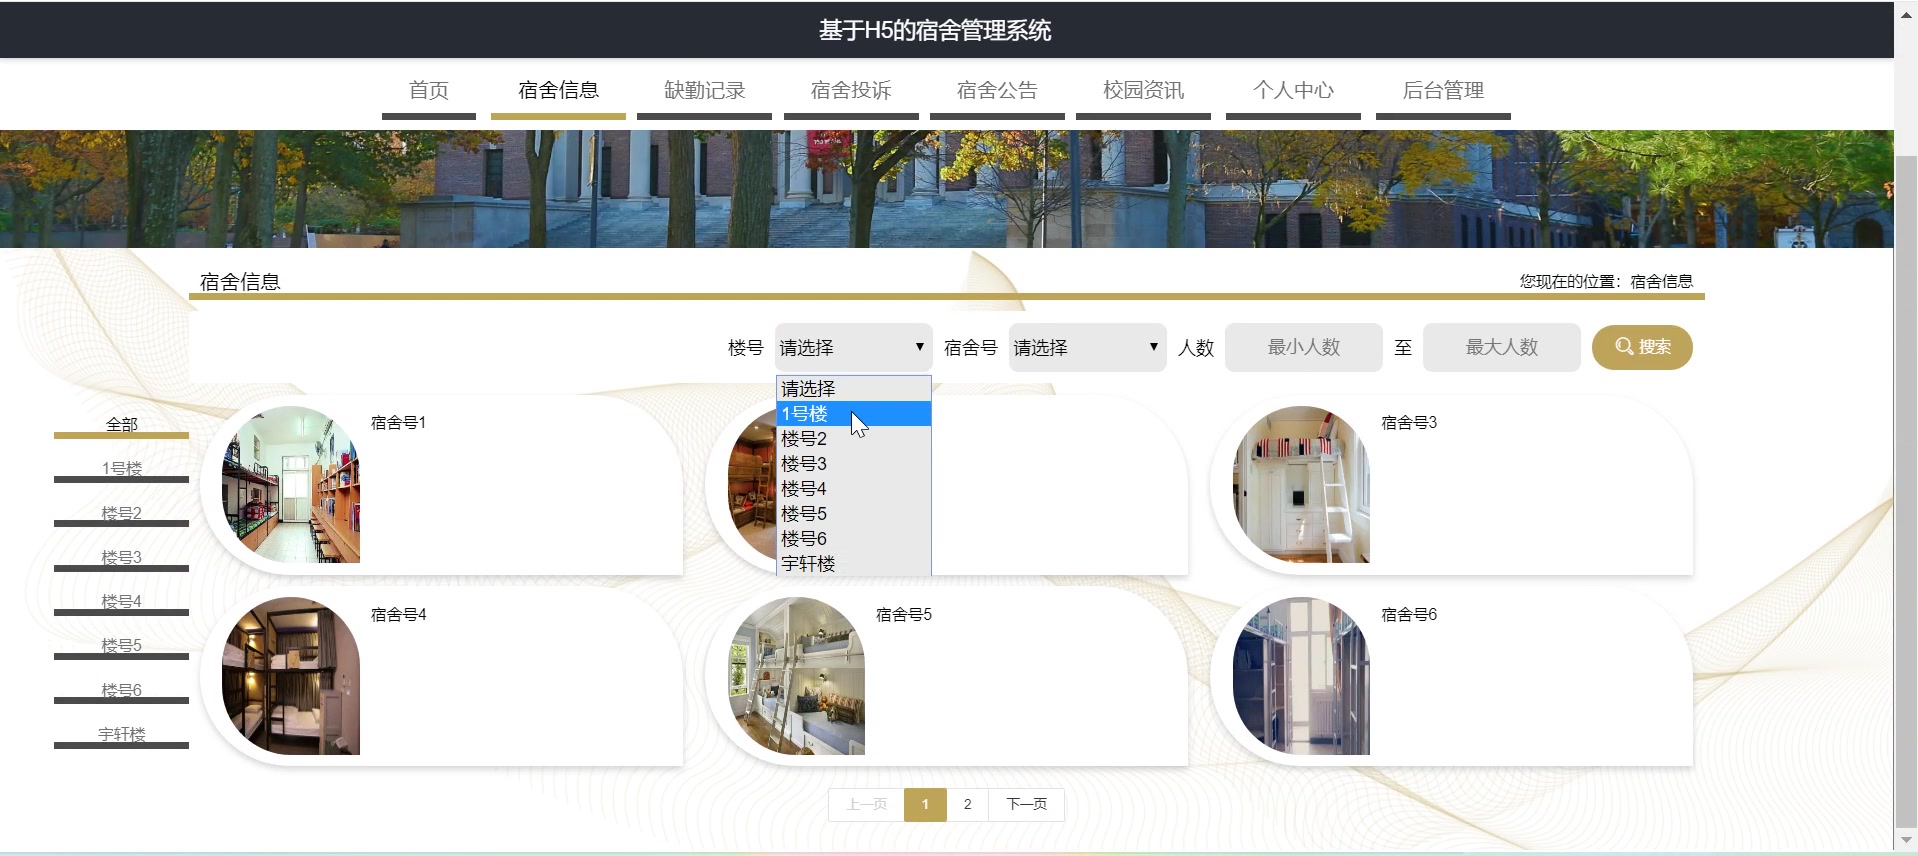Go to the 缺勤记录 tab
1918x856 pixels.
point(705,90)
